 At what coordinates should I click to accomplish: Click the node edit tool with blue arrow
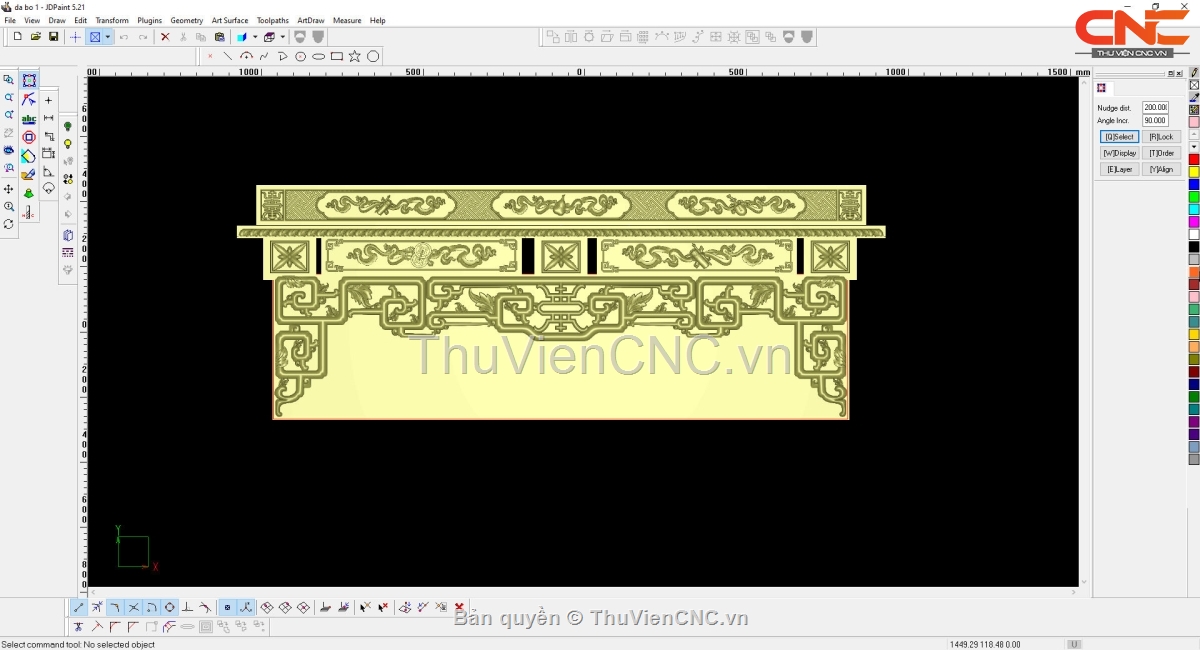tap(29, 100)
